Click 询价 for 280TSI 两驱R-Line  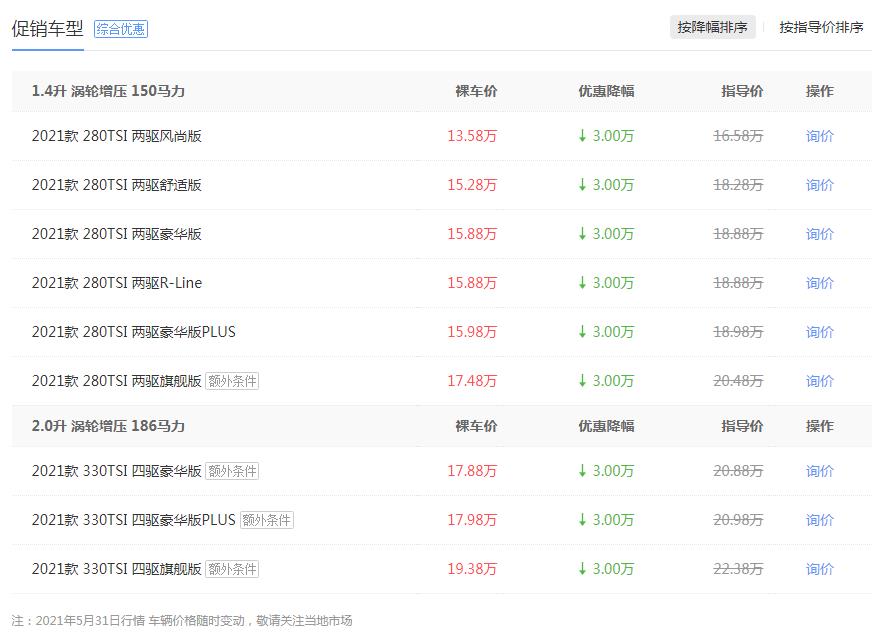click(819, 283)
